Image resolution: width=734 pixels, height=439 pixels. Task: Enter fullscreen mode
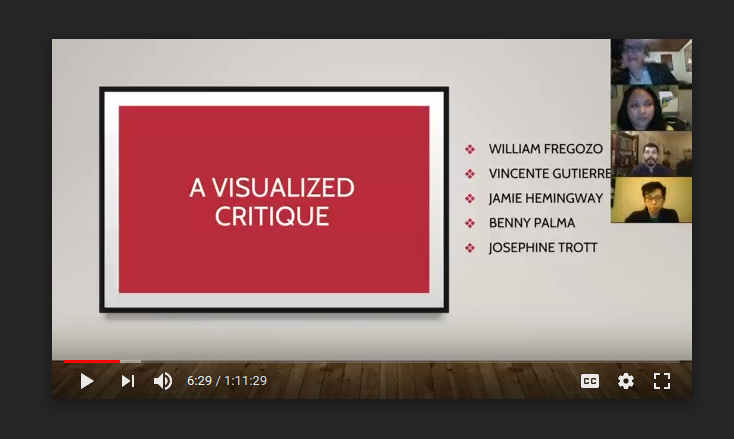(x=661, y=381)
